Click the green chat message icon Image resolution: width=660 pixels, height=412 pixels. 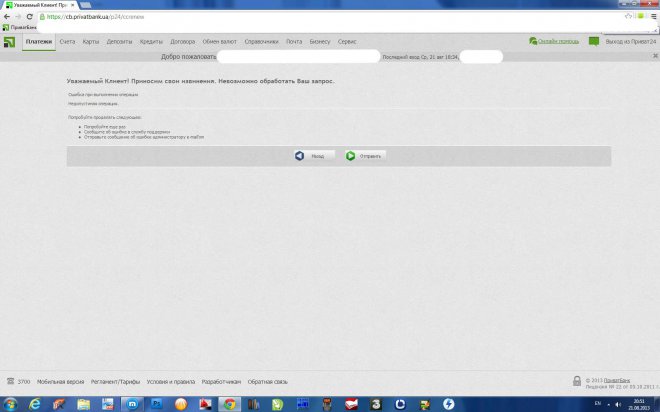594,42
